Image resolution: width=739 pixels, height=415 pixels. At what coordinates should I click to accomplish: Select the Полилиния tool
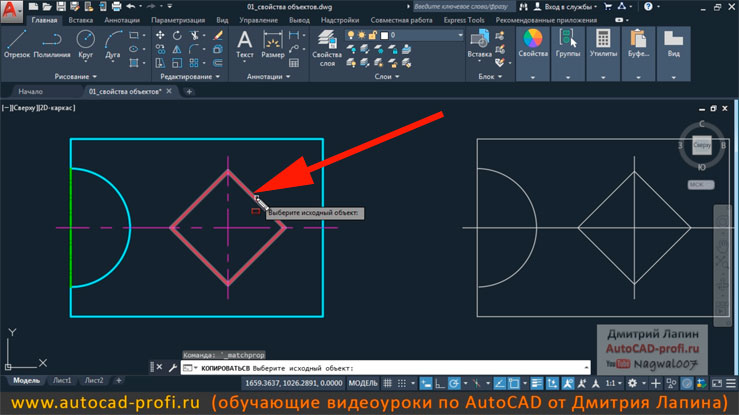[x=52, y=44]
